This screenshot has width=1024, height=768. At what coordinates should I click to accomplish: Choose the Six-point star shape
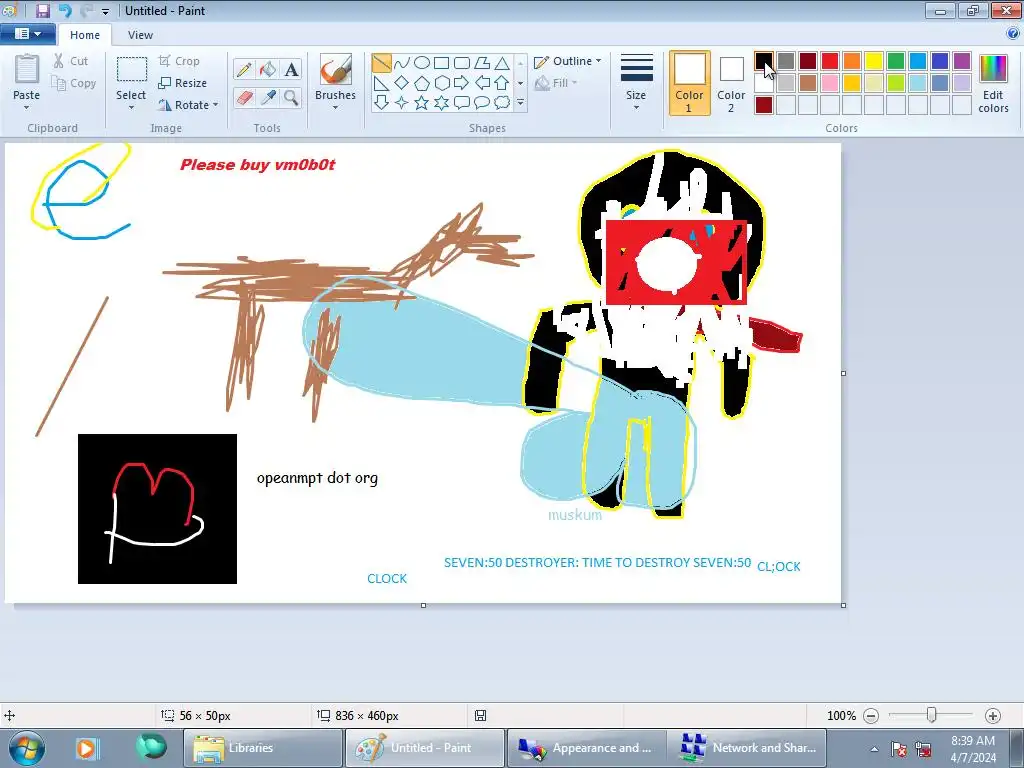pos(441,103)
